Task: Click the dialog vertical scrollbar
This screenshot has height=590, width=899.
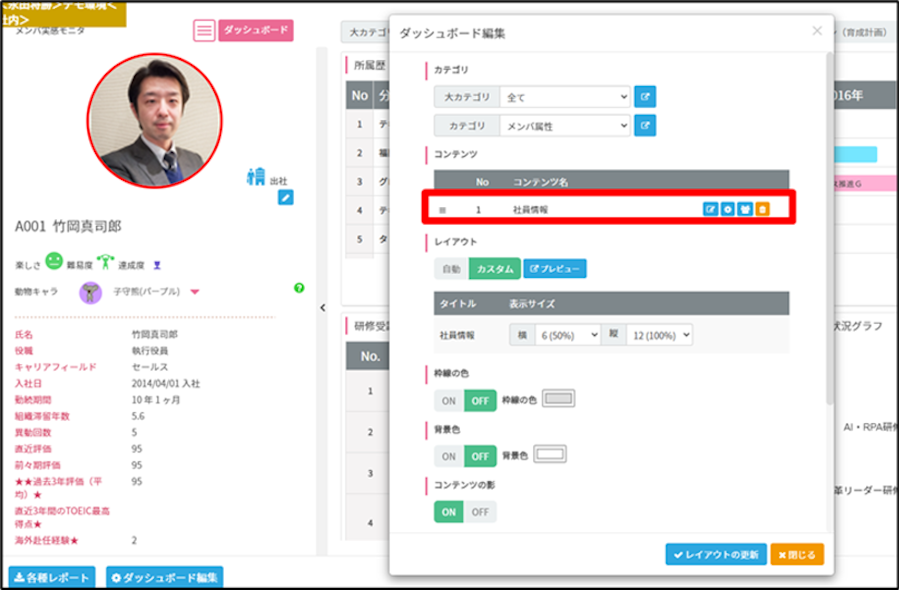Action: (829, 229)
